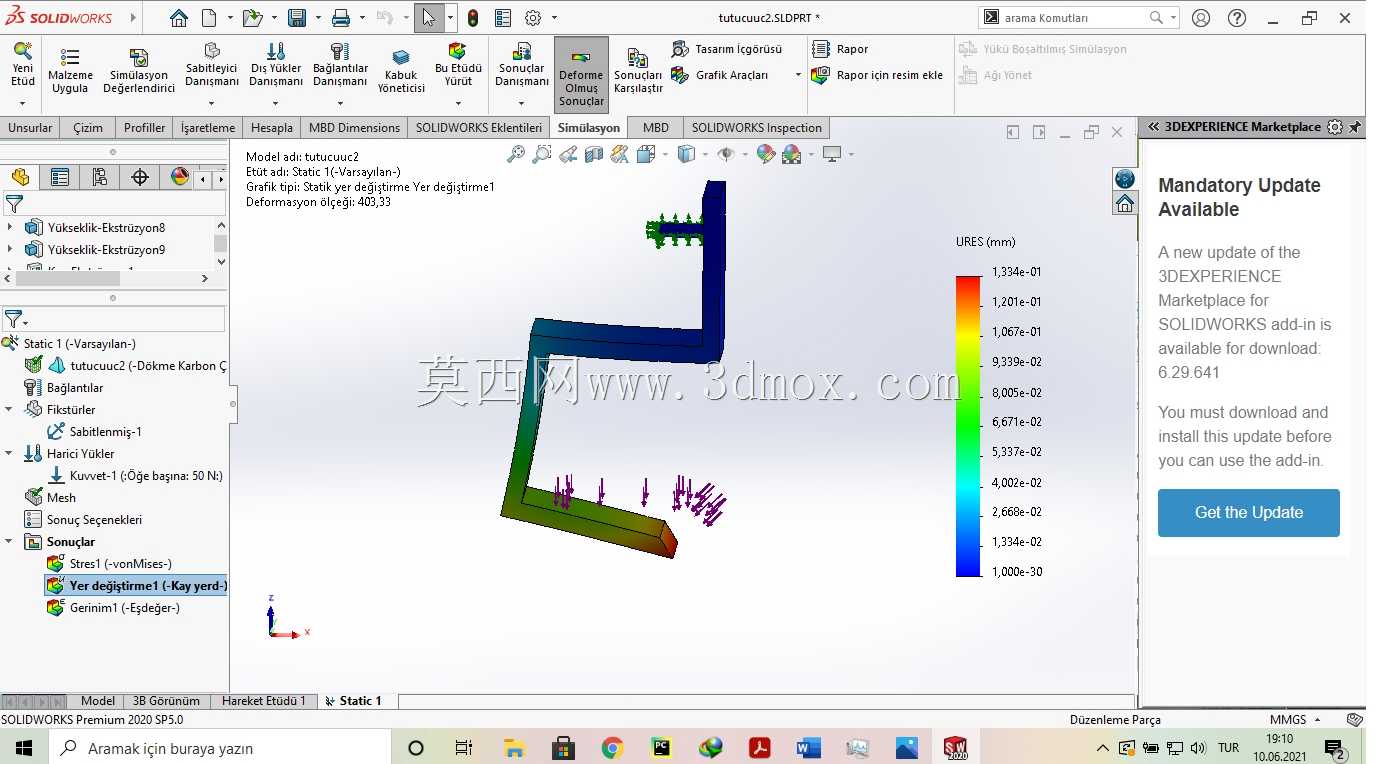Run study with Bu Etüdü Yürüt

tap(458, 66)
